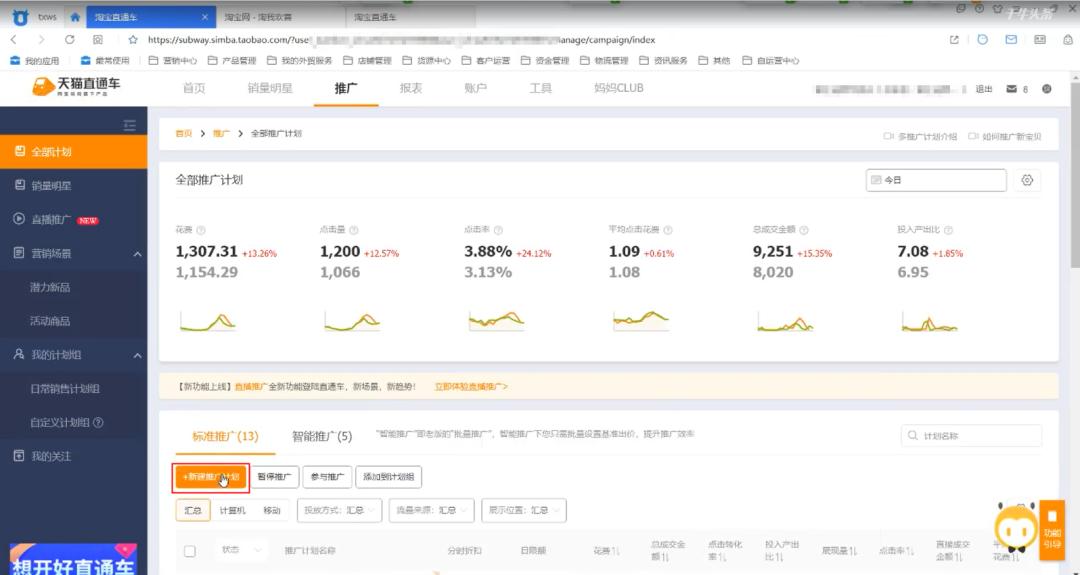Collapse the left sidebar with the menu icon
1080x575 pixels.
(129, 125)
